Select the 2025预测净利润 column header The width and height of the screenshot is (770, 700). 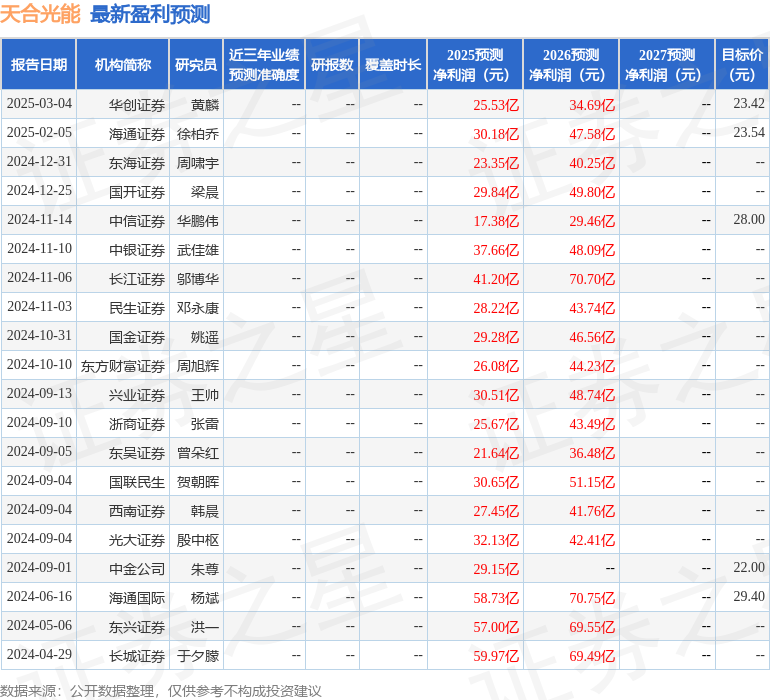(x=475, y=64)
